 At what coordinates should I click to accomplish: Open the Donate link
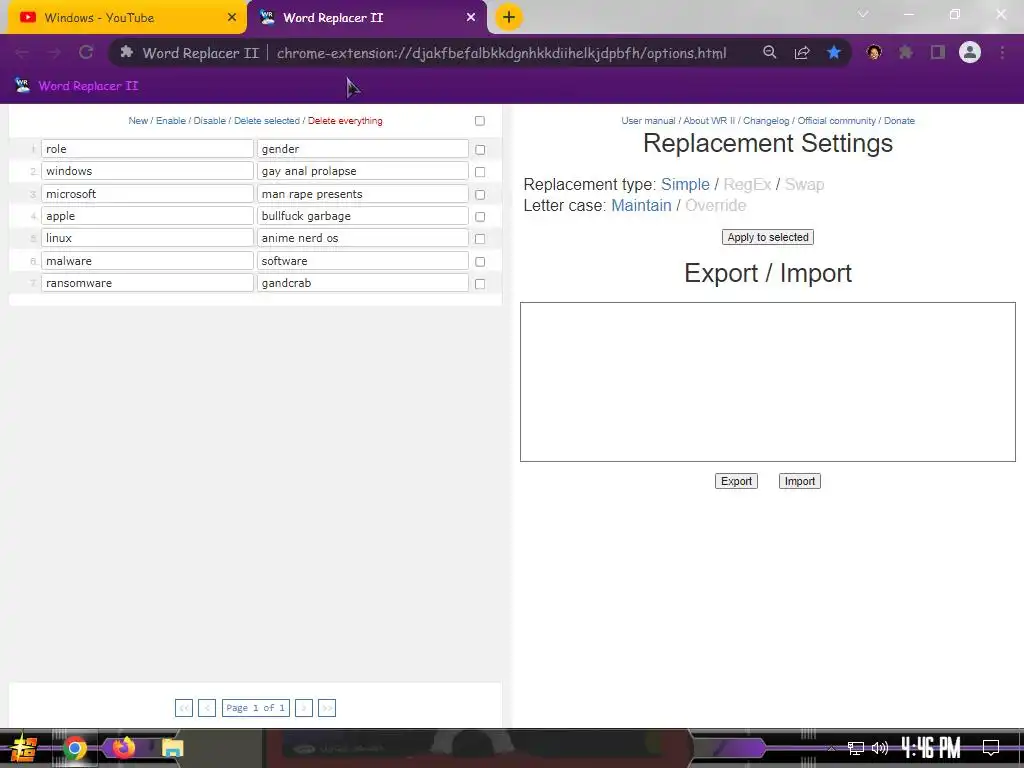pos(899,121)
